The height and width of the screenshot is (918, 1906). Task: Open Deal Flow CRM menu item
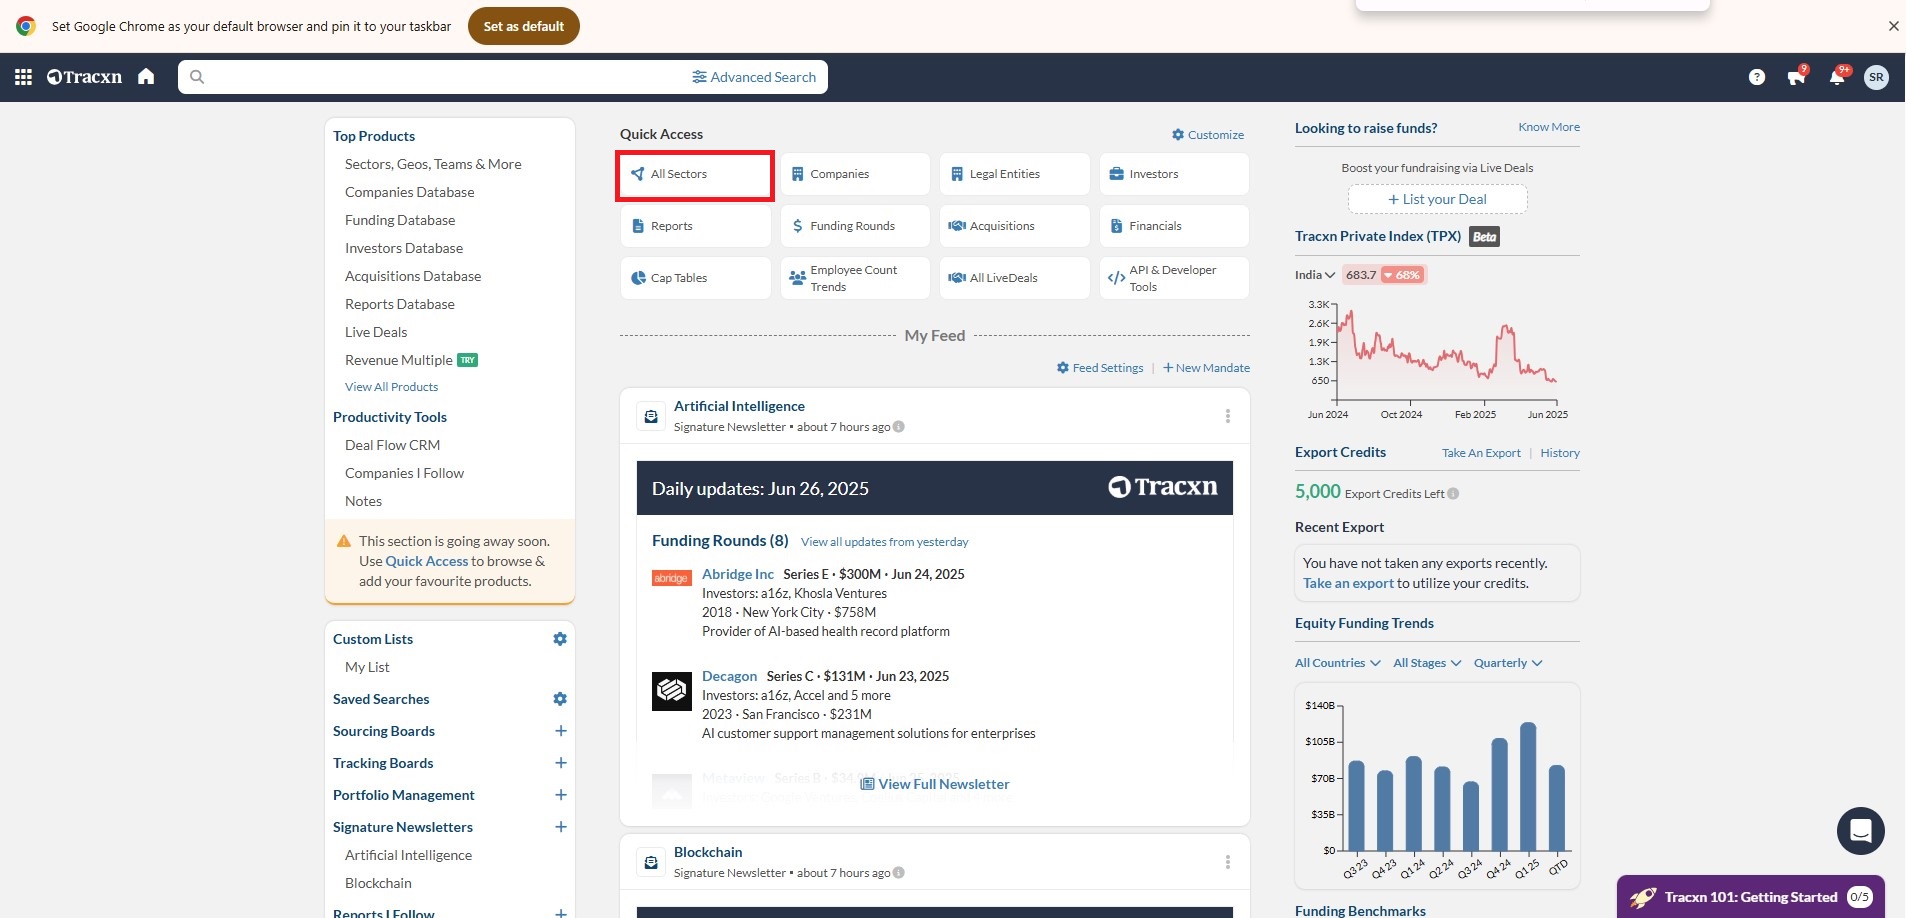coord(392,445)
